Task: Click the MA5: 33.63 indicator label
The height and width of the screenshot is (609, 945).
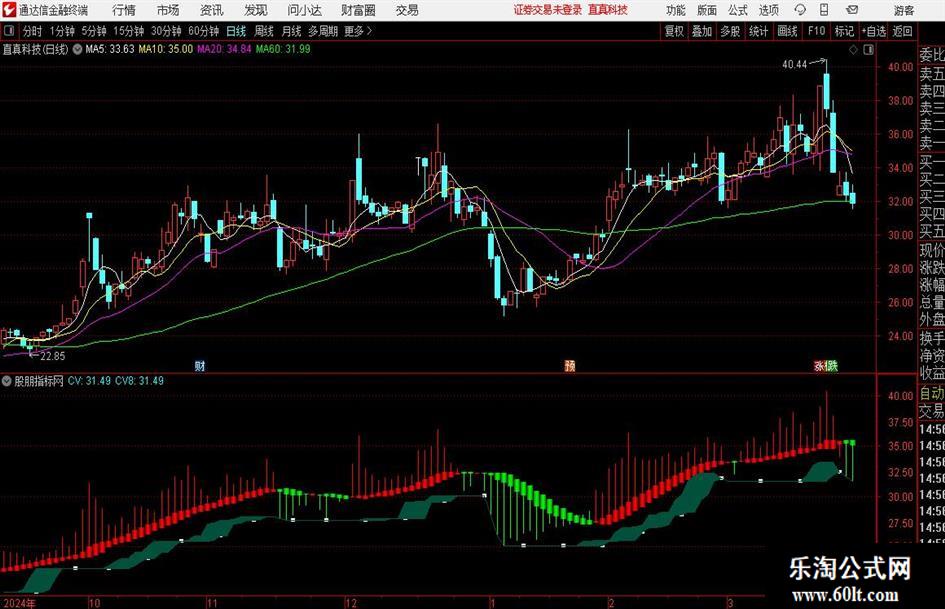Action: (x=110, y=49)
